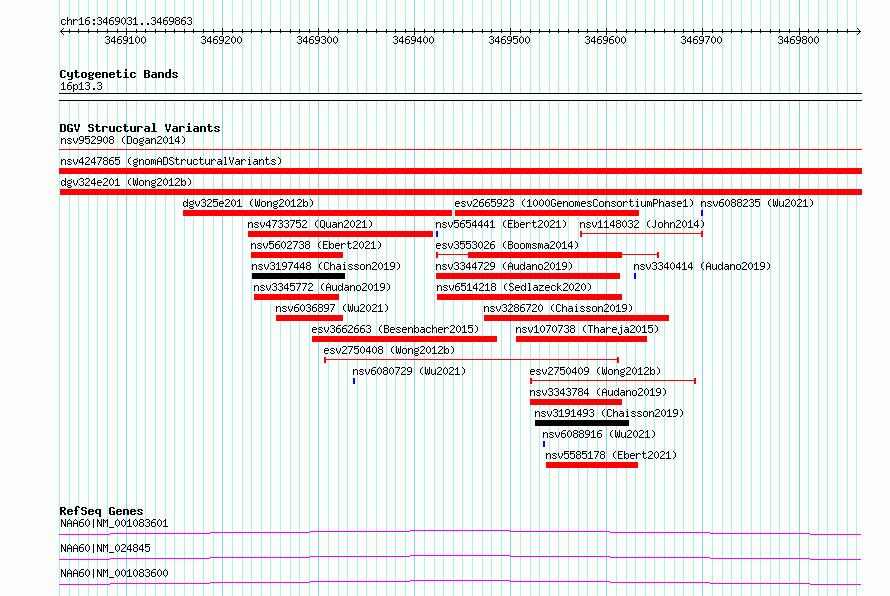Click nsv3345772 (Audano2019) label
Image resolution: width=890 pixels, height=596 pixels.
322,287
